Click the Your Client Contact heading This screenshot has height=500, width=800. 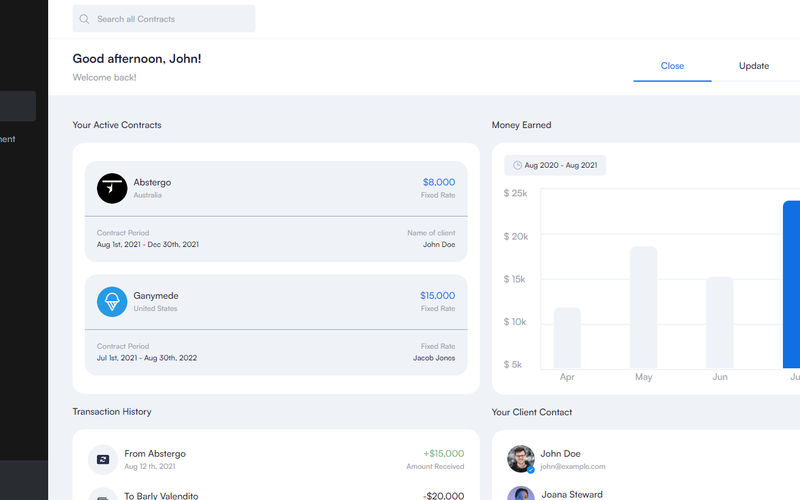point(532,412)
